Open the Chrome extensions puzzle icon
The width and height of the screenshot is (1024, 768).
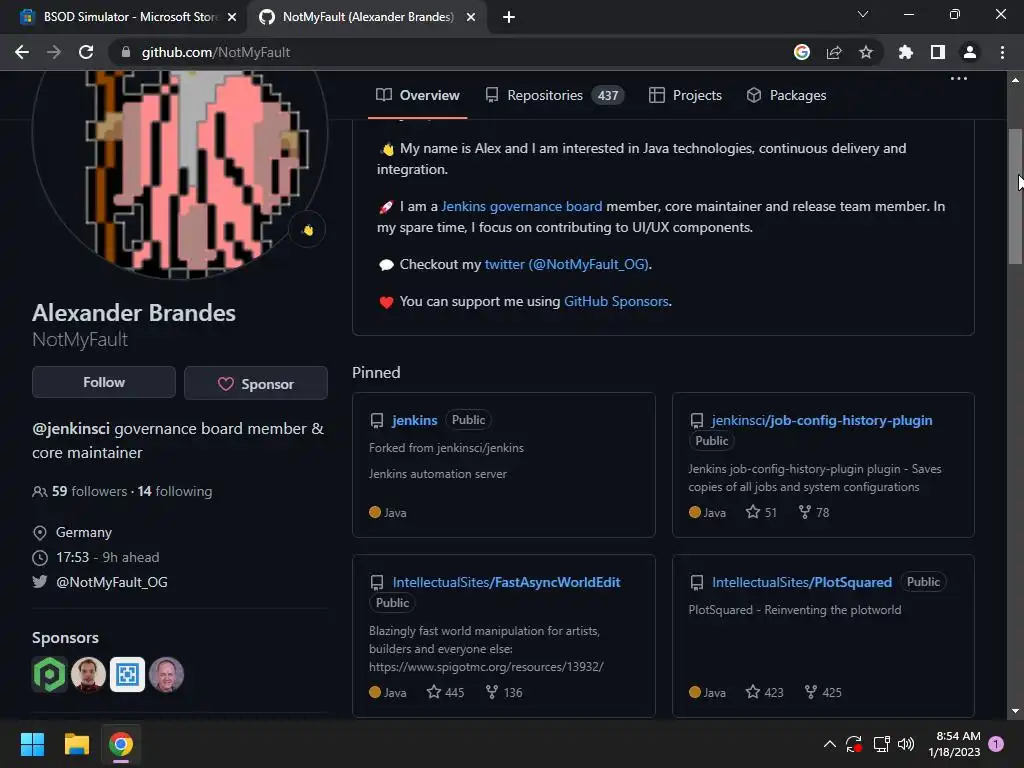(906, 52)
